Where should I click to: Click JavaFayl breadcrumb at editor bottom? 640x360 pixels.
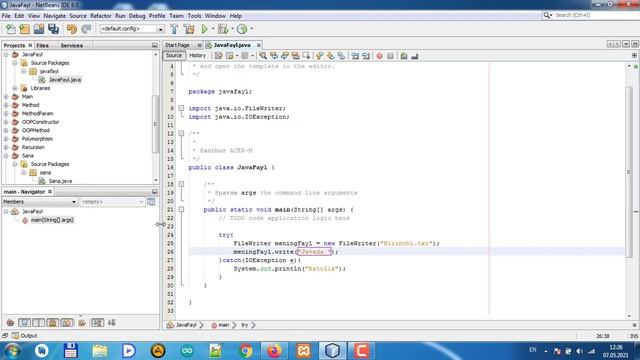point(186,325)
